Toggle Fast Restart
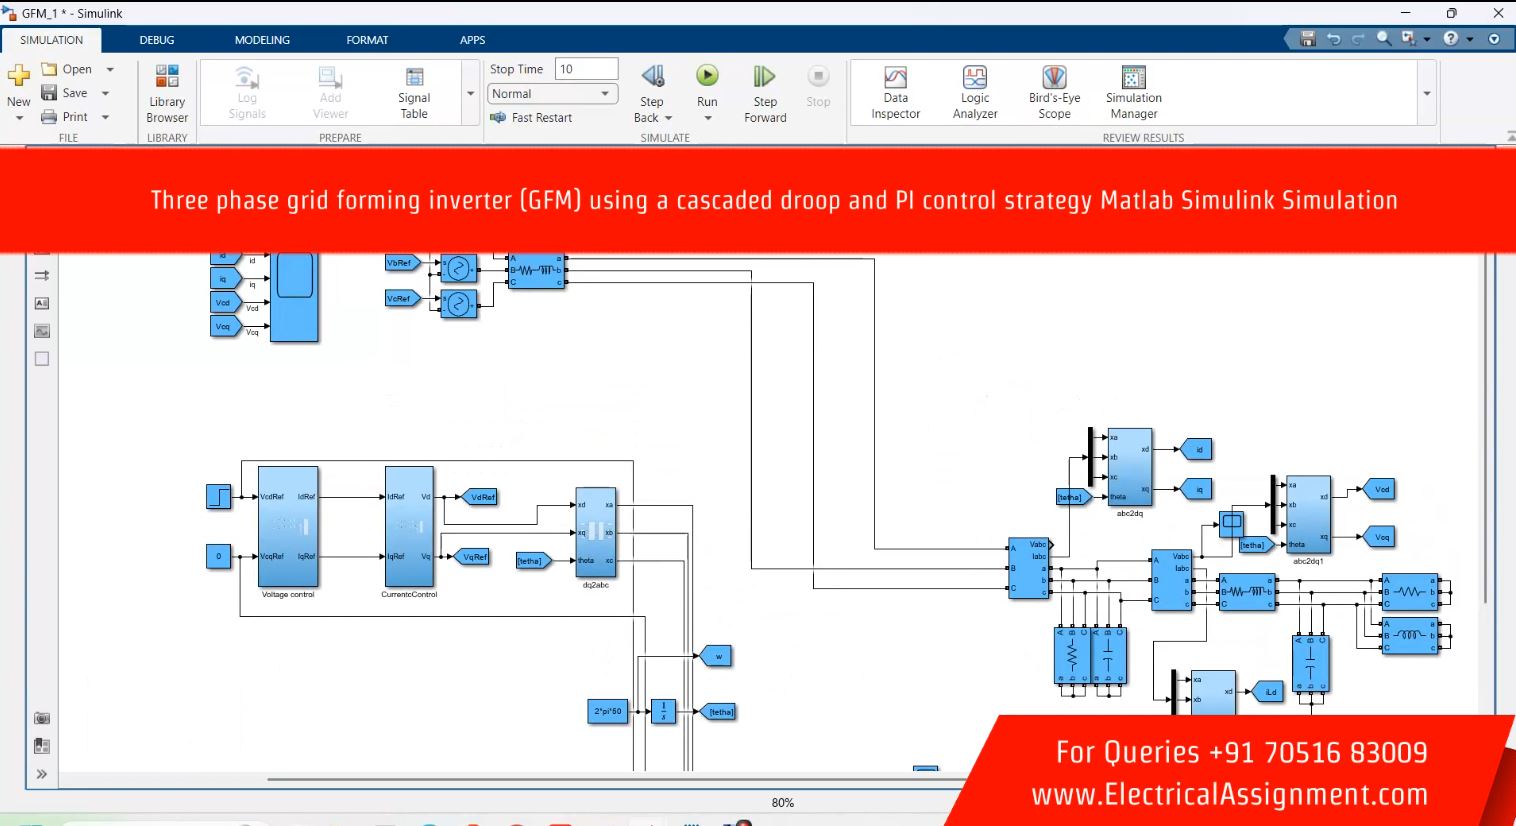This screenshot has height=826, width=1516. (x=531, y=118)
